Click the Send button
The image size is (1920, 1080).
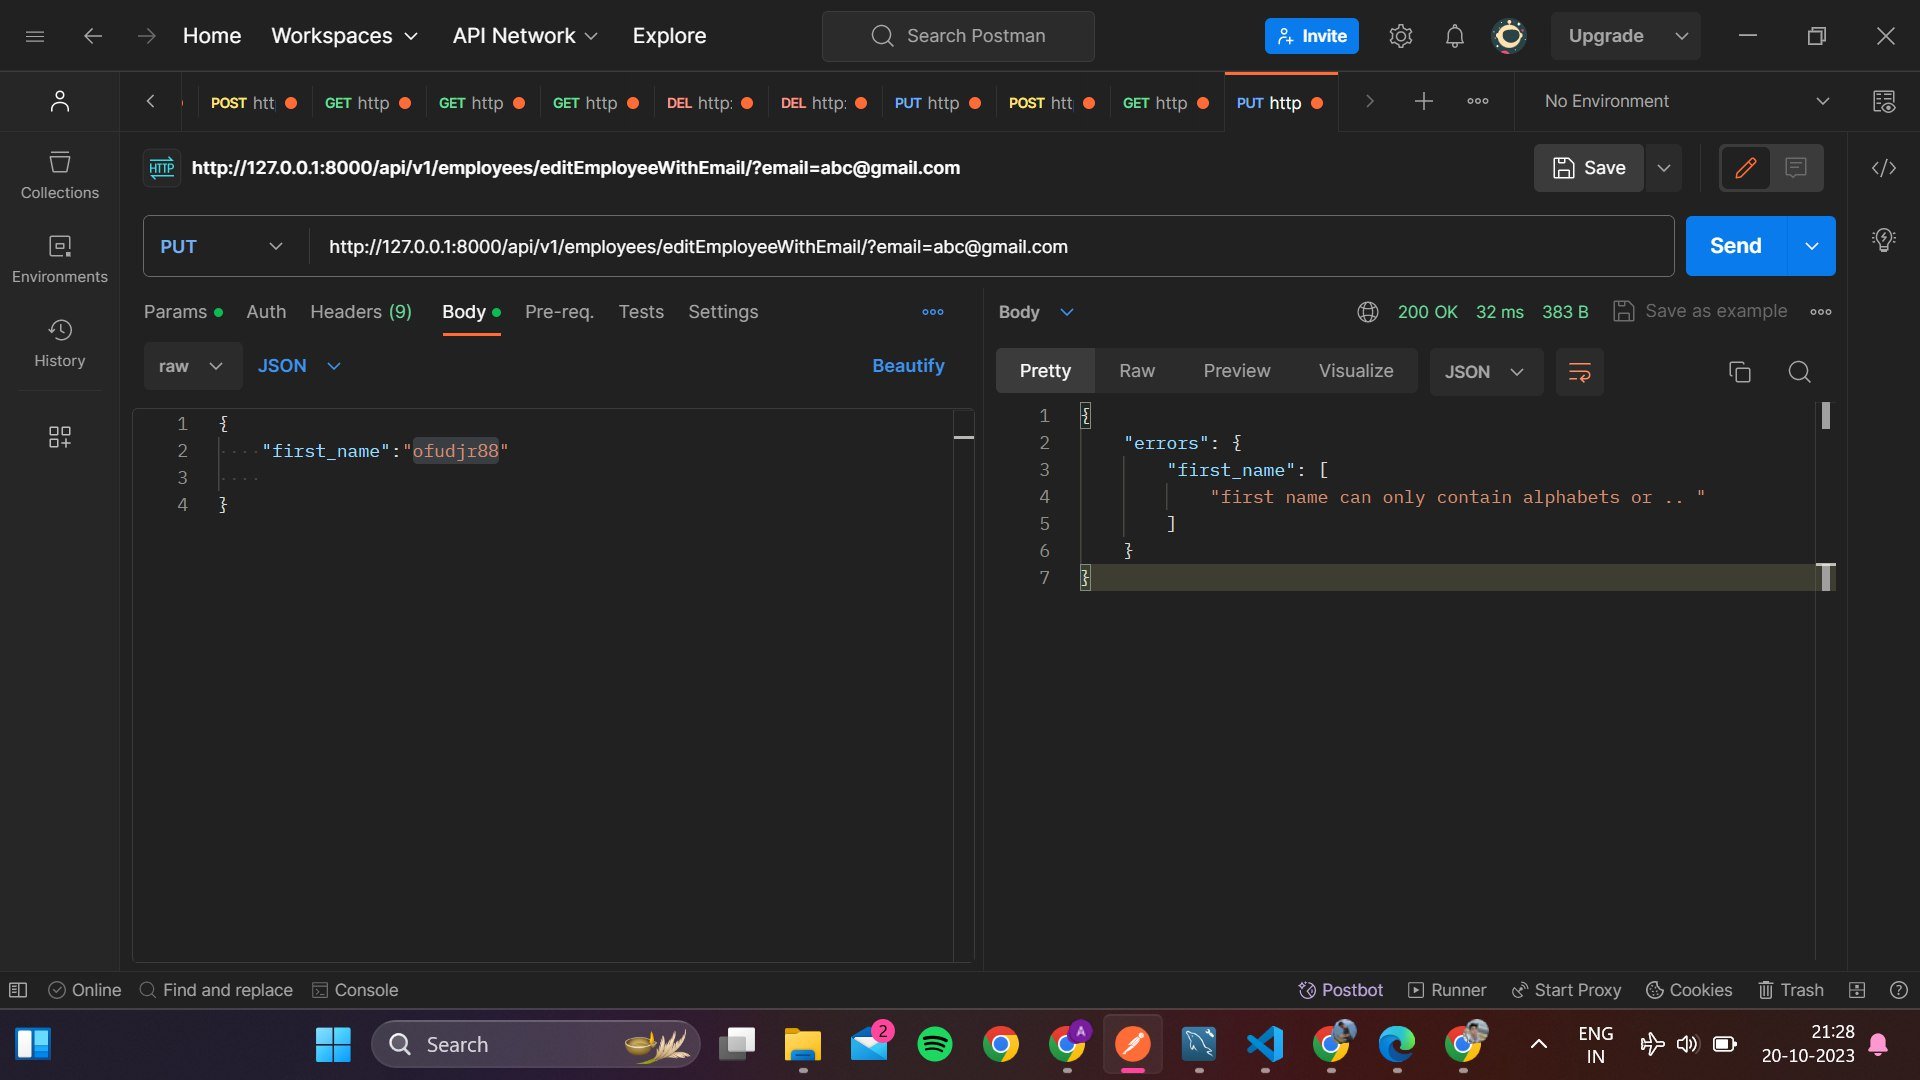coord(1734,245)
